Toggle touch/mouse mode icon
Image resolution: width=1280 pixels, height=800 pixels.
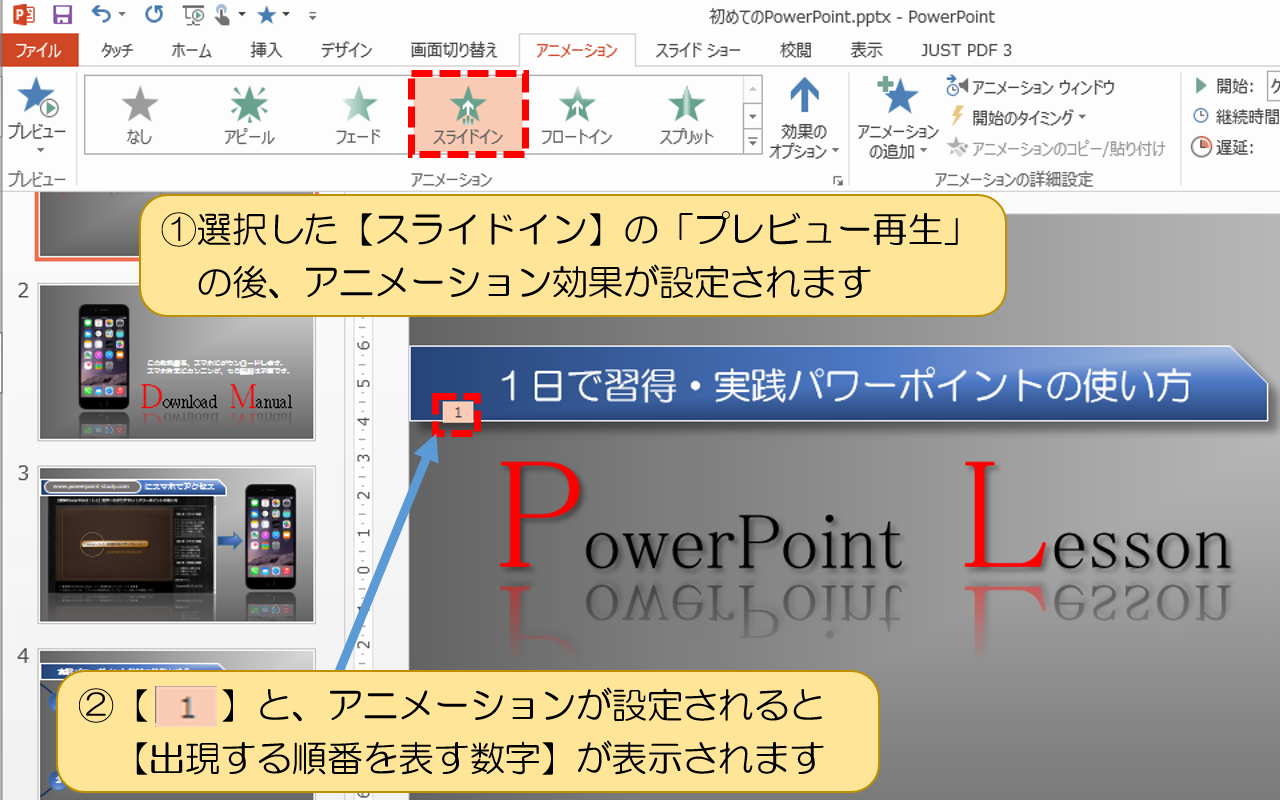click(x=222, y=15)
